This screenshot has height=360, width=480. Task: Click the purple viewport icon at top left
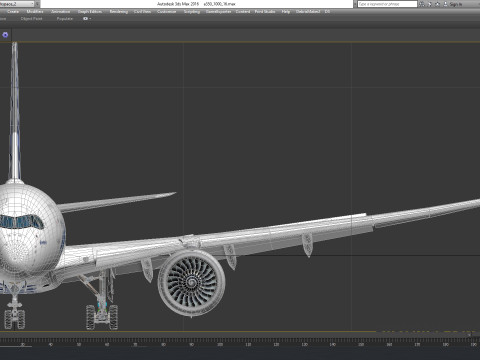coord(5,35)
